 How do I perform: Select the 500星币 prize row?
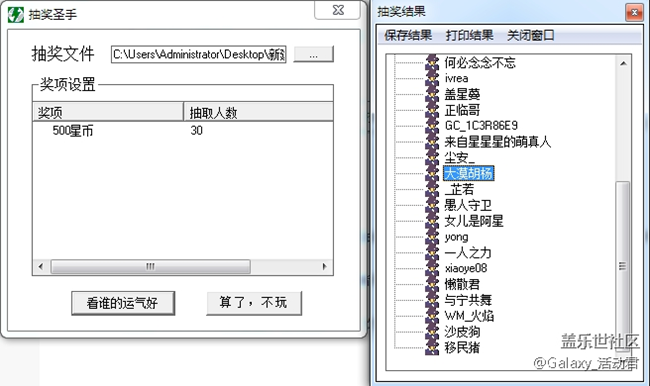pos(183,131)
